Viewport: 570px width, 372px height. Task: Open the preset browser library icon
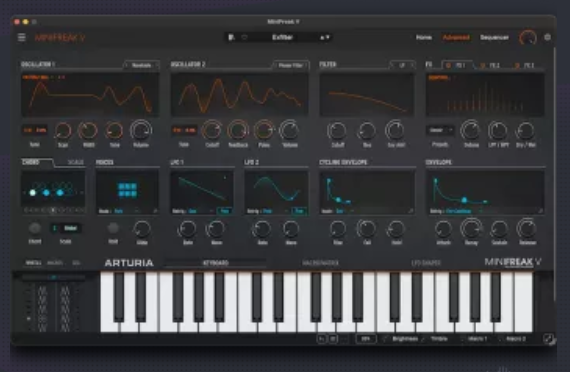231,37
